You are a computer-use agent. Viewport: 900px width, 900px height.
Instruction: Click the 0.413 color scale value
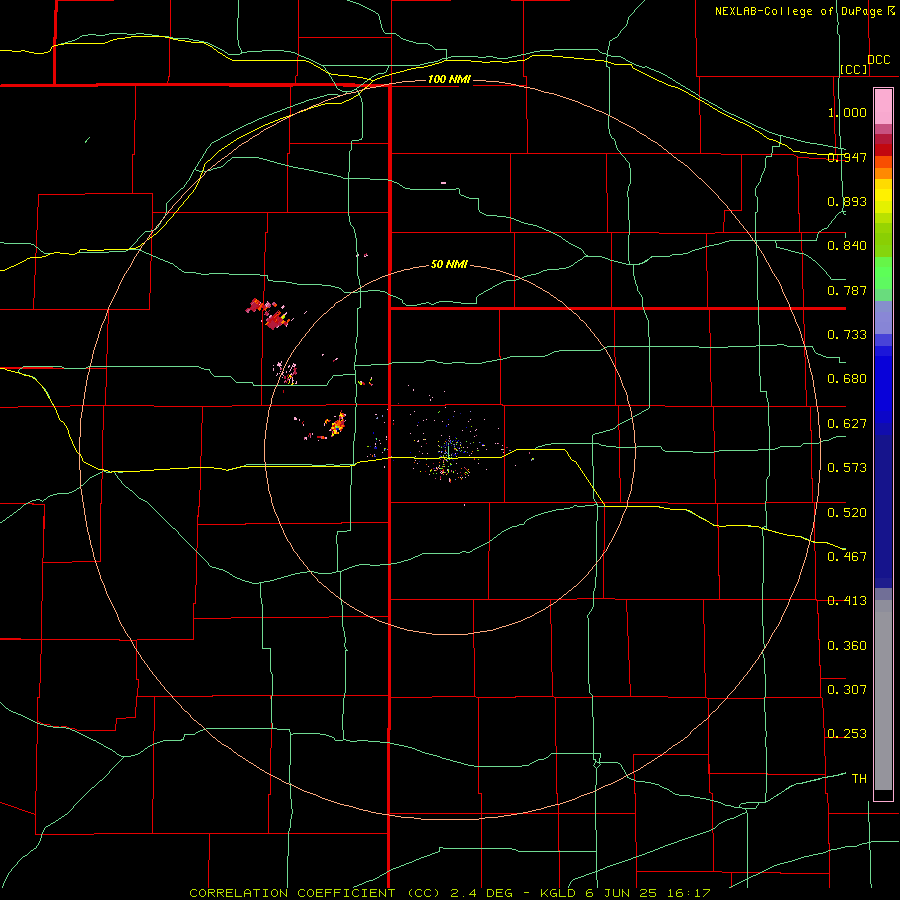pos(847,601)
